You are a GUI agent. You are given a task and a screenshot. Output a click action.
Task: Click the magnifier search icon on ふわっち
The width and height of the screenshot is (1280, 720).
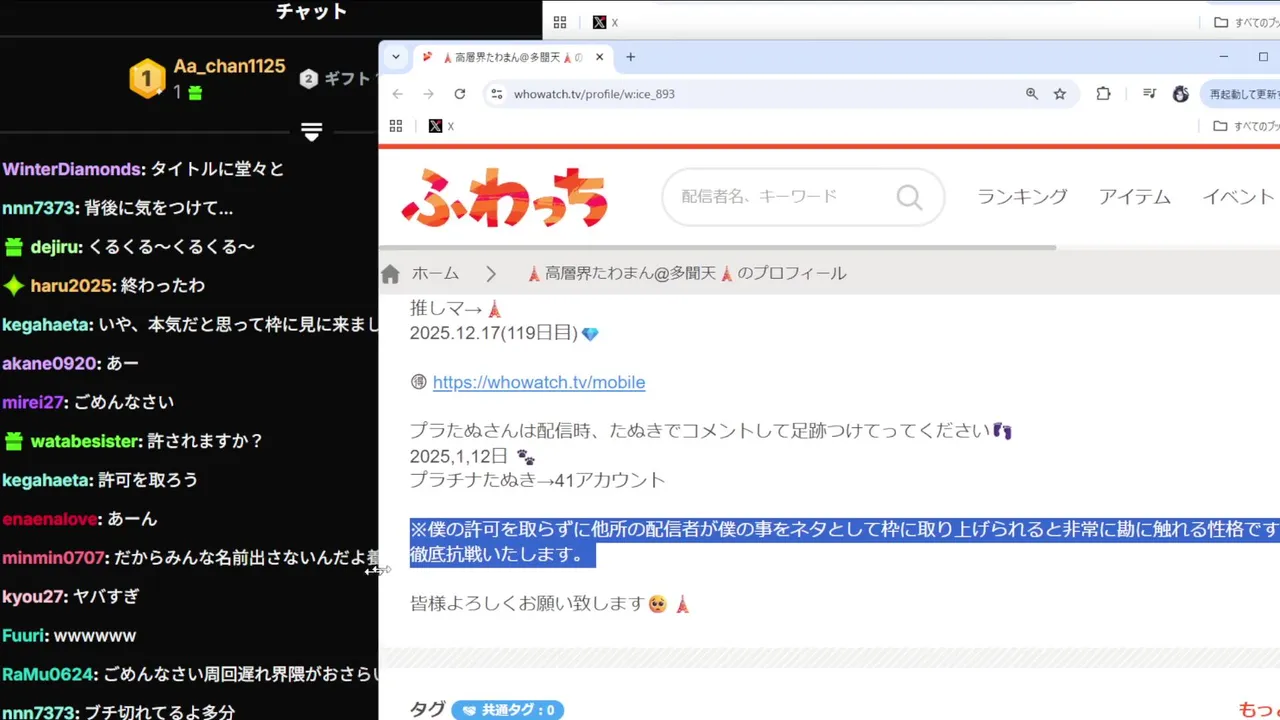click(909, 197)
